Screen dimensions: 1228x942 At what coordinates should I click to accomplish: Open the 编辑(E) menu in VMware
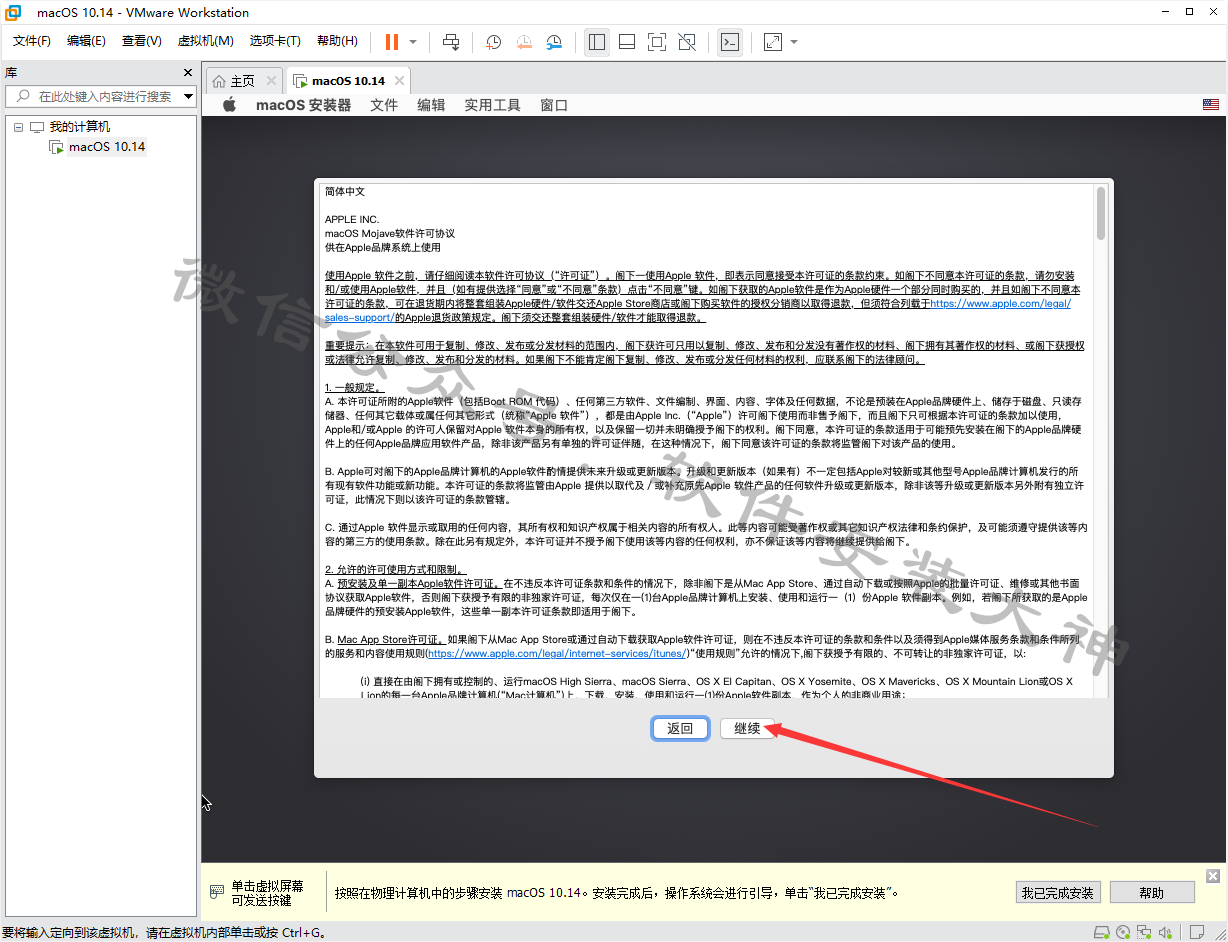coord(86,41)
